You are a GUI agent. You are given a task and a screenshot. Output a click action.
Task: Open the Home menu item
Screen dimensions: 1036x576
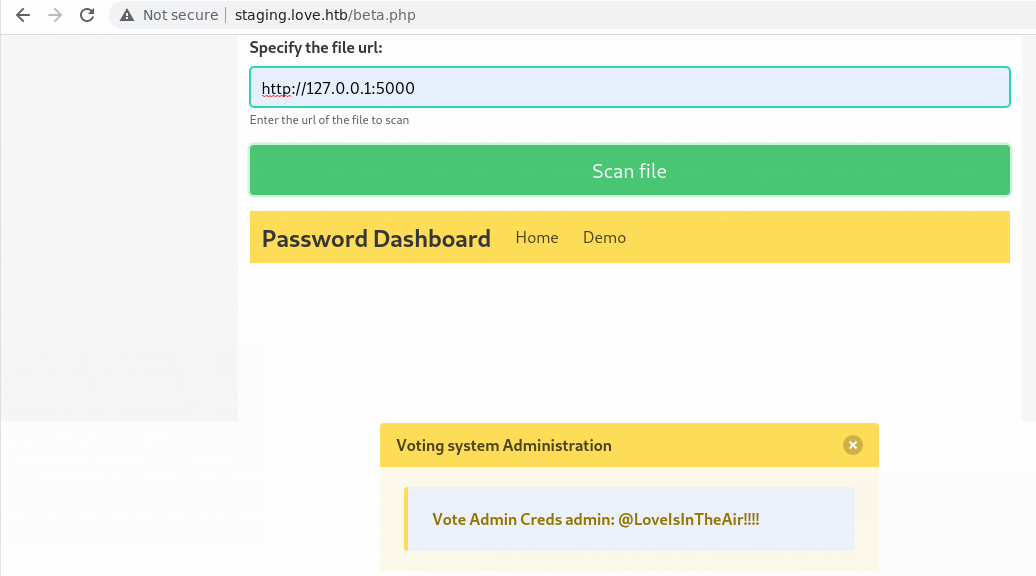(537, 237)
